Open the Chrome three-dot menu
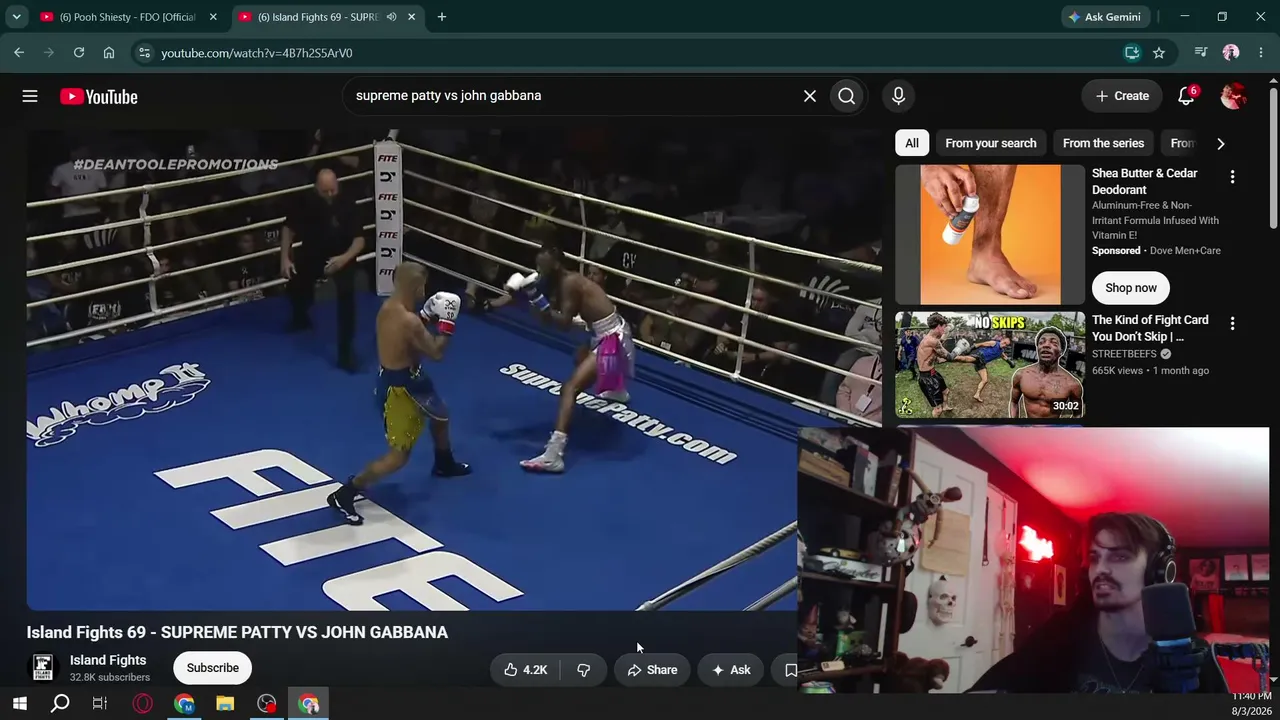Image resolution: width=1280 pixels, height=720 pixels. pos(1261,53)
